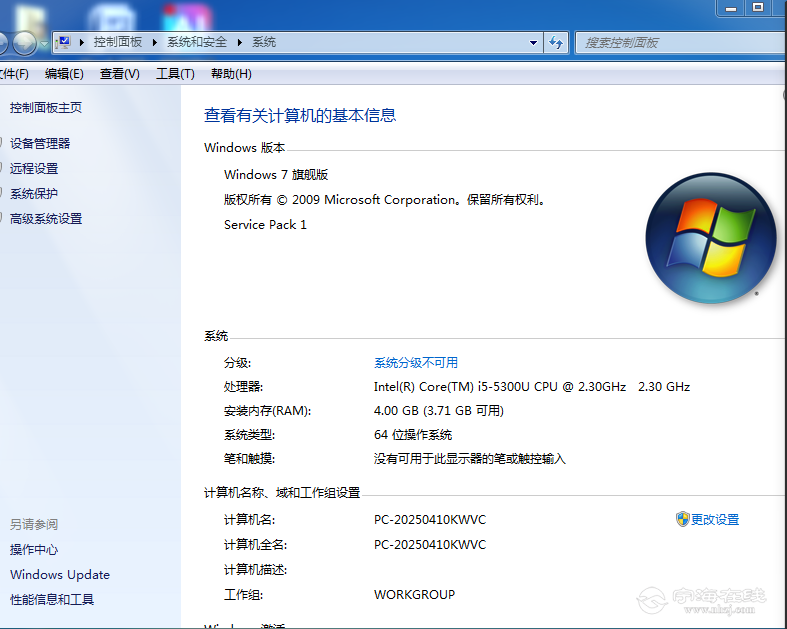Image resolution: width=787 pixels, height=629 pixels.
Task: Click the PC-20250410KWVC value beside 计算机全名
Action: point(430,545)
